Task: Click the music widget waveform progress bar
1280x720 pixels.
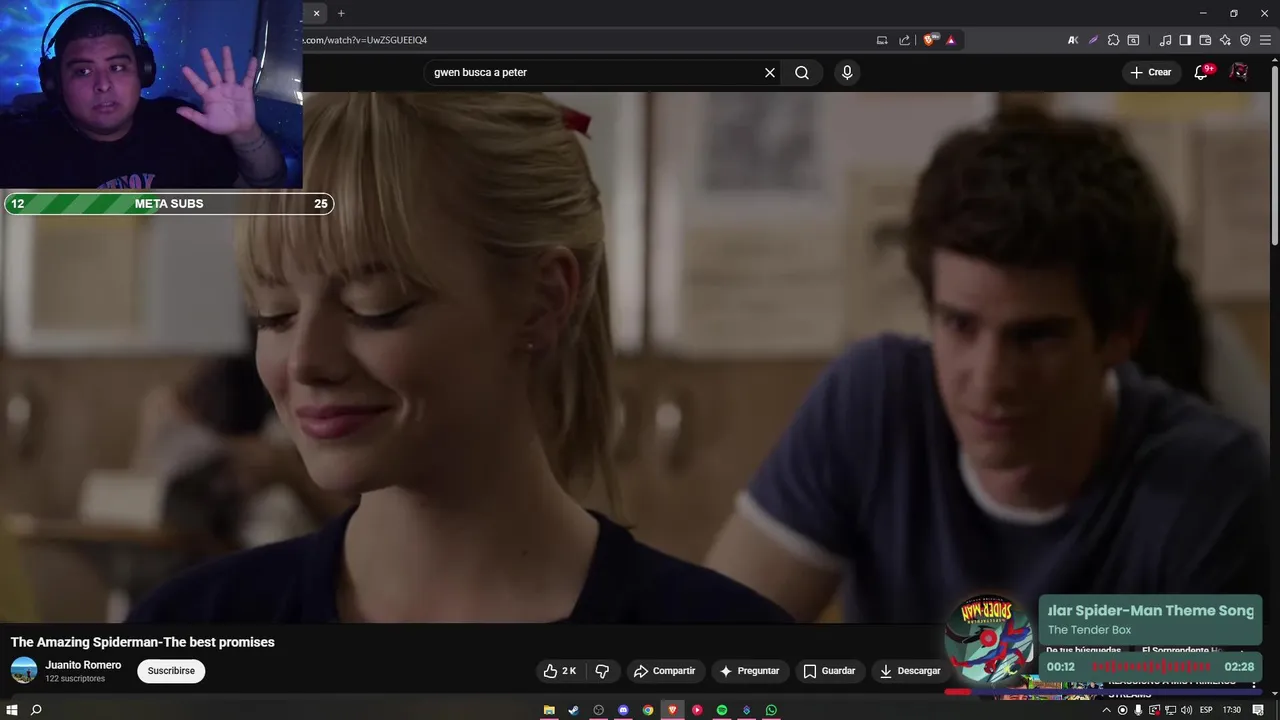Action: (1151, 667)
